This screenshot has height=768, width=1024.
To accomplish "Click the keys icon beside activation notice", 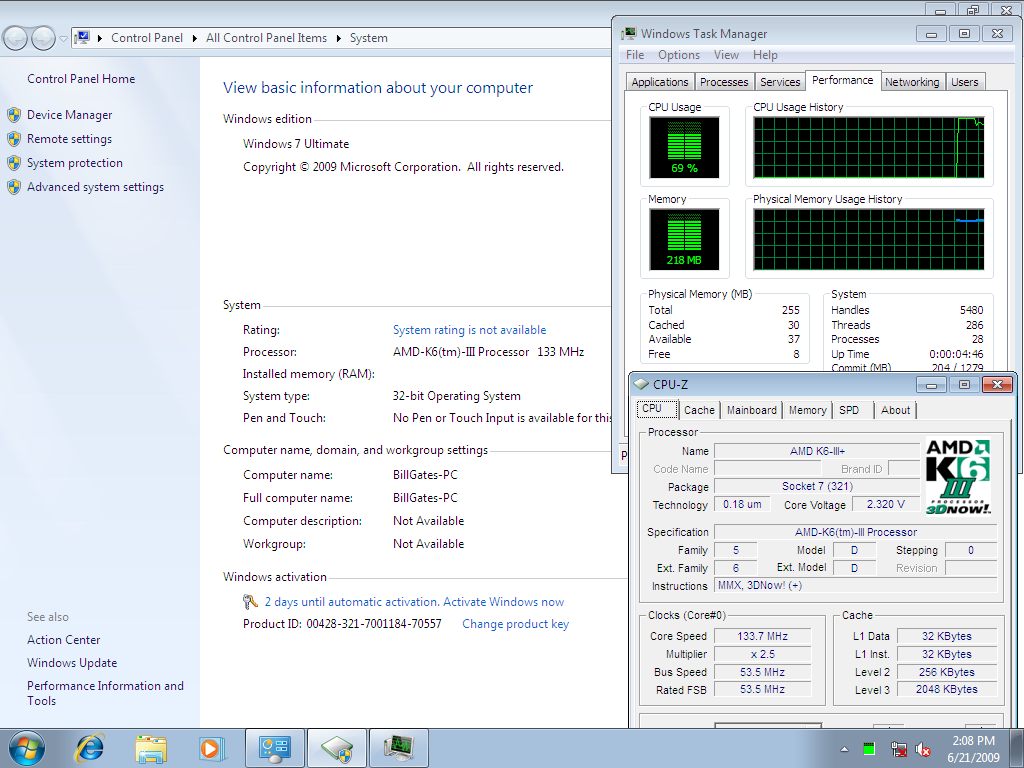I will point(250,601).
